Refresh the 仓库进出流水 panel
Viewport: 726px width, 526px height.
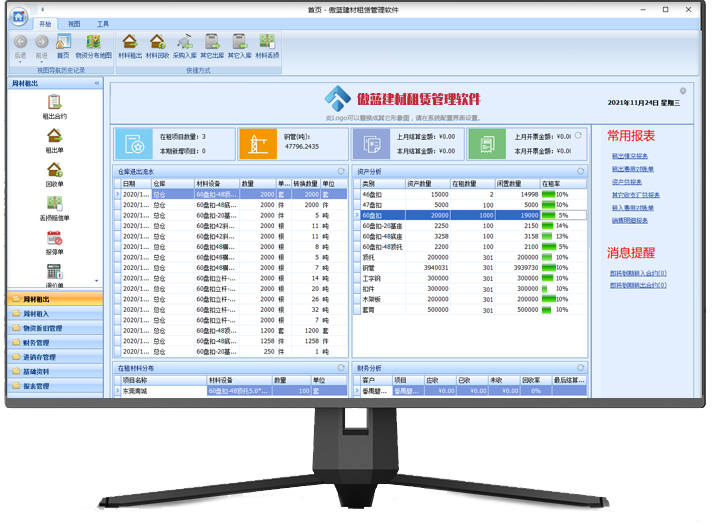tap(342, 172)
